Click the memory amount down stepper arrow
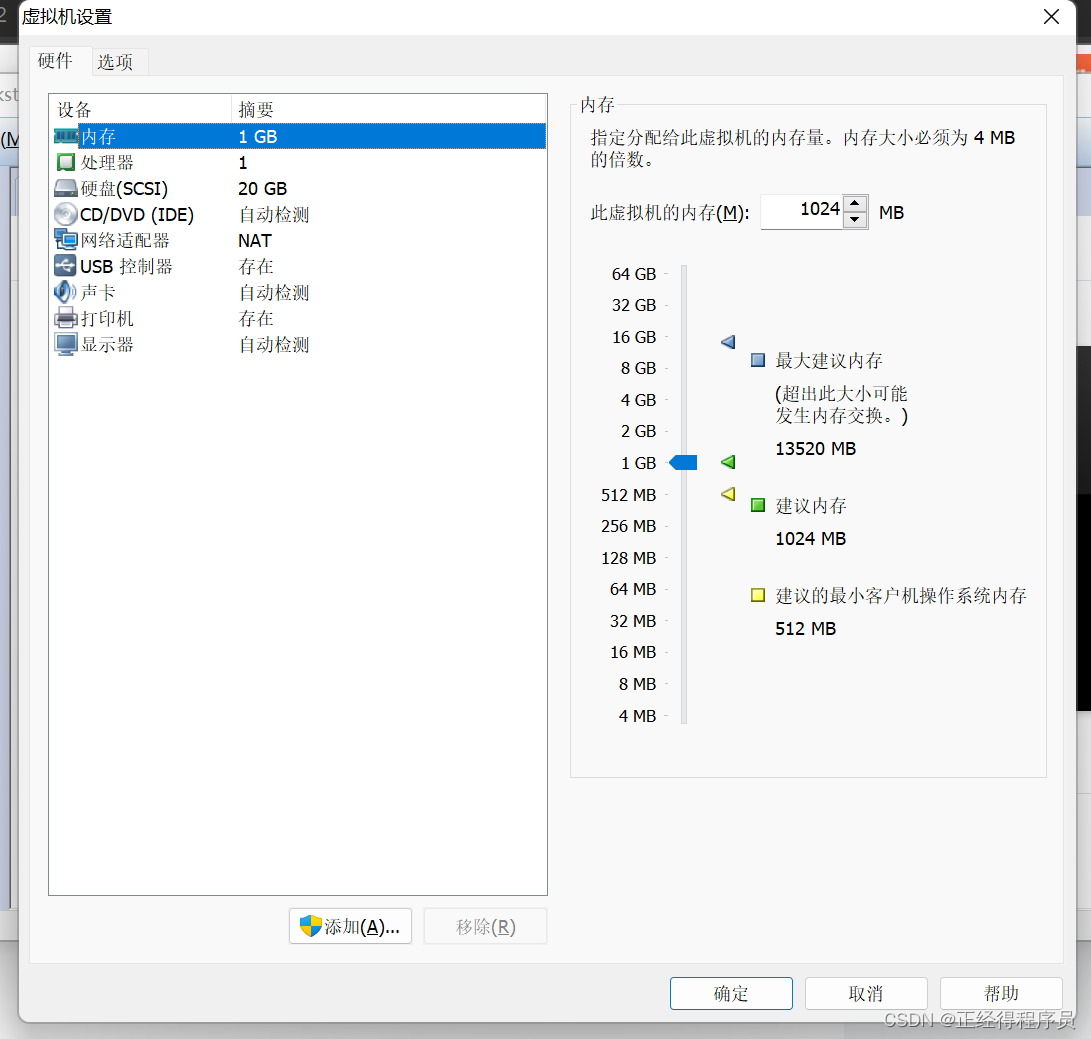This screenshot has width=1091, height=1039. pos(856,219)
